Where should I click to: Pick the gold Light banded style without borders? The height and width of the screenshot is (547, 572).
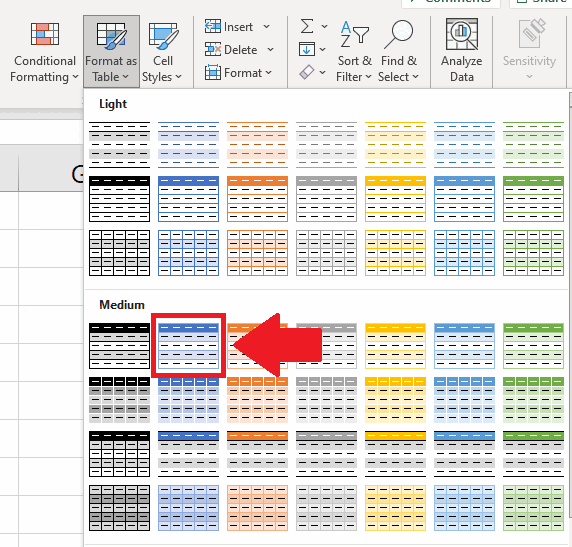[395, 145]
